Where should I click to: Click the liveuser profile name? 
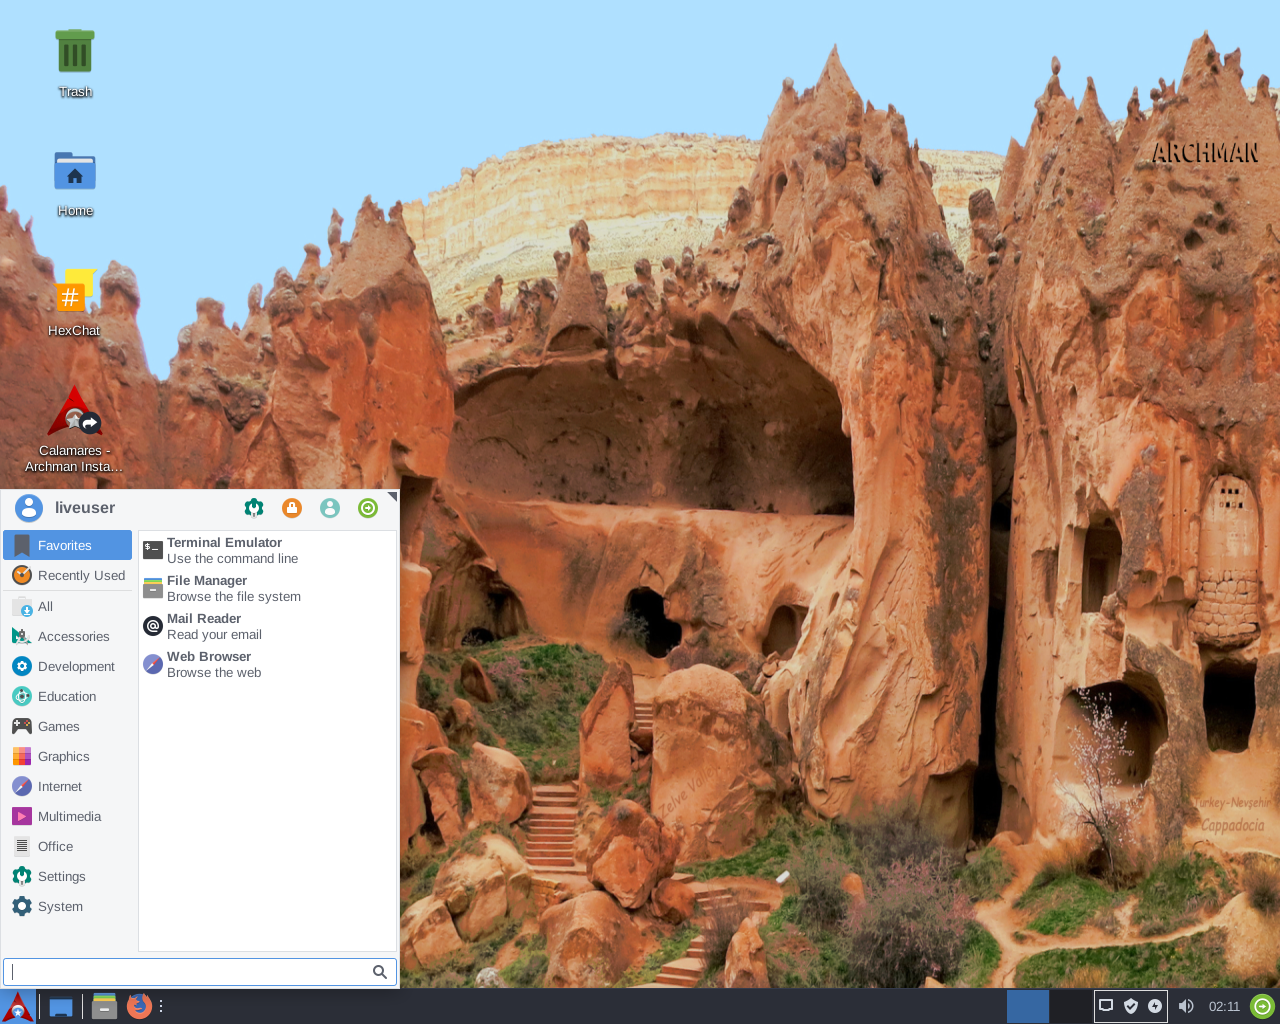coord(85,508)
